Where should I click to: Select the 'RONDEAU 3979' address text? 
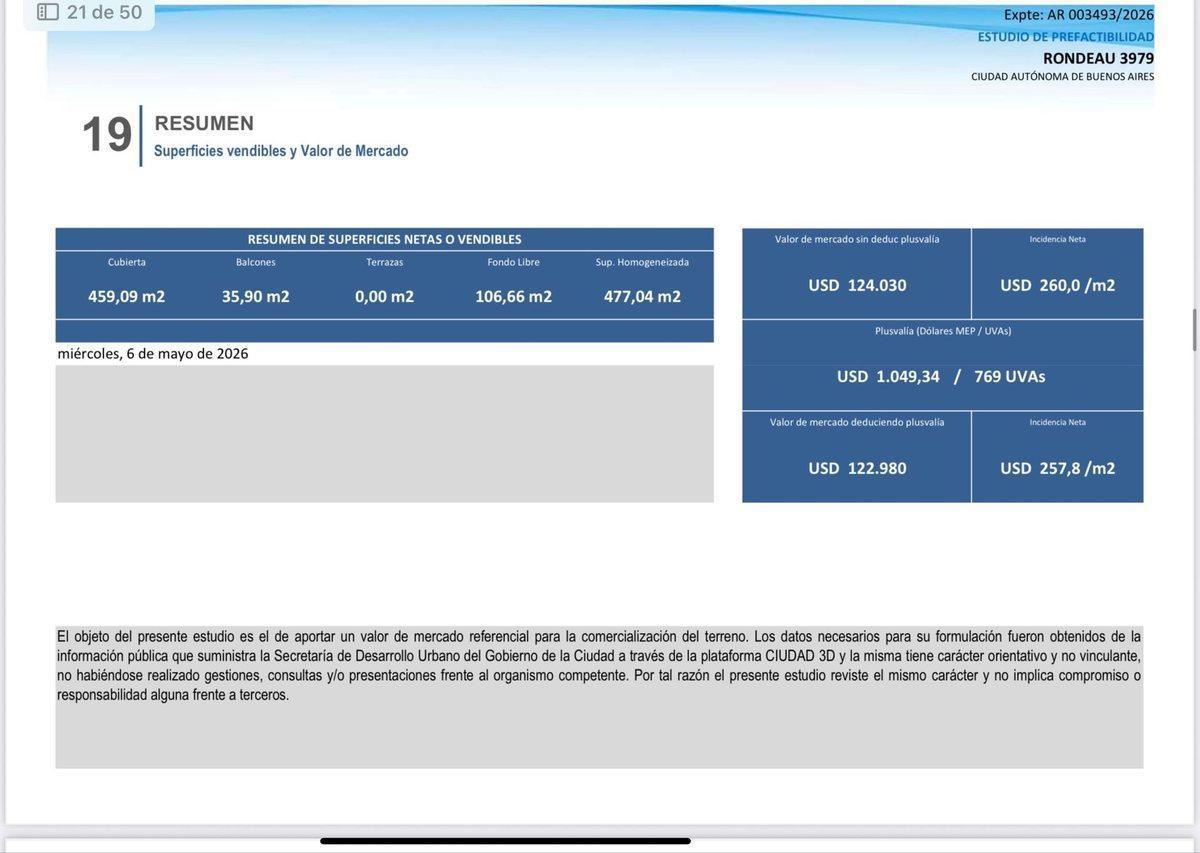(1098, 58)
